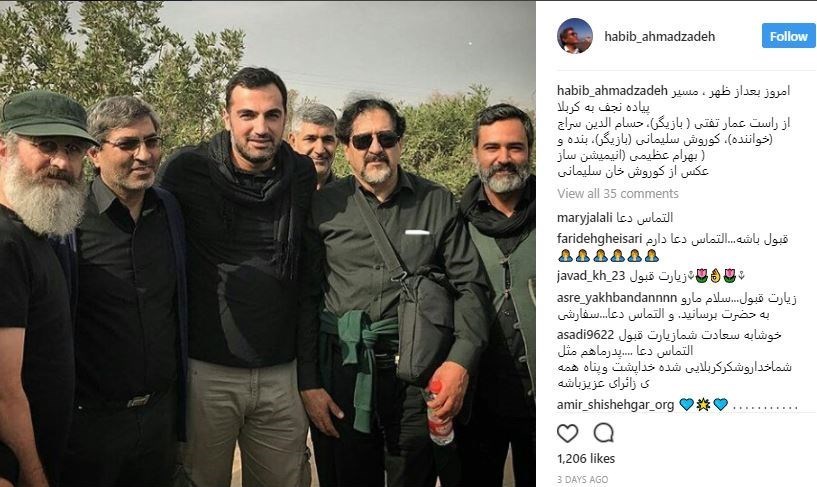Screen dimensions: 817x487
Task: Click habib_ahmadzadeh name in the caption
Action: coord(612,91)
